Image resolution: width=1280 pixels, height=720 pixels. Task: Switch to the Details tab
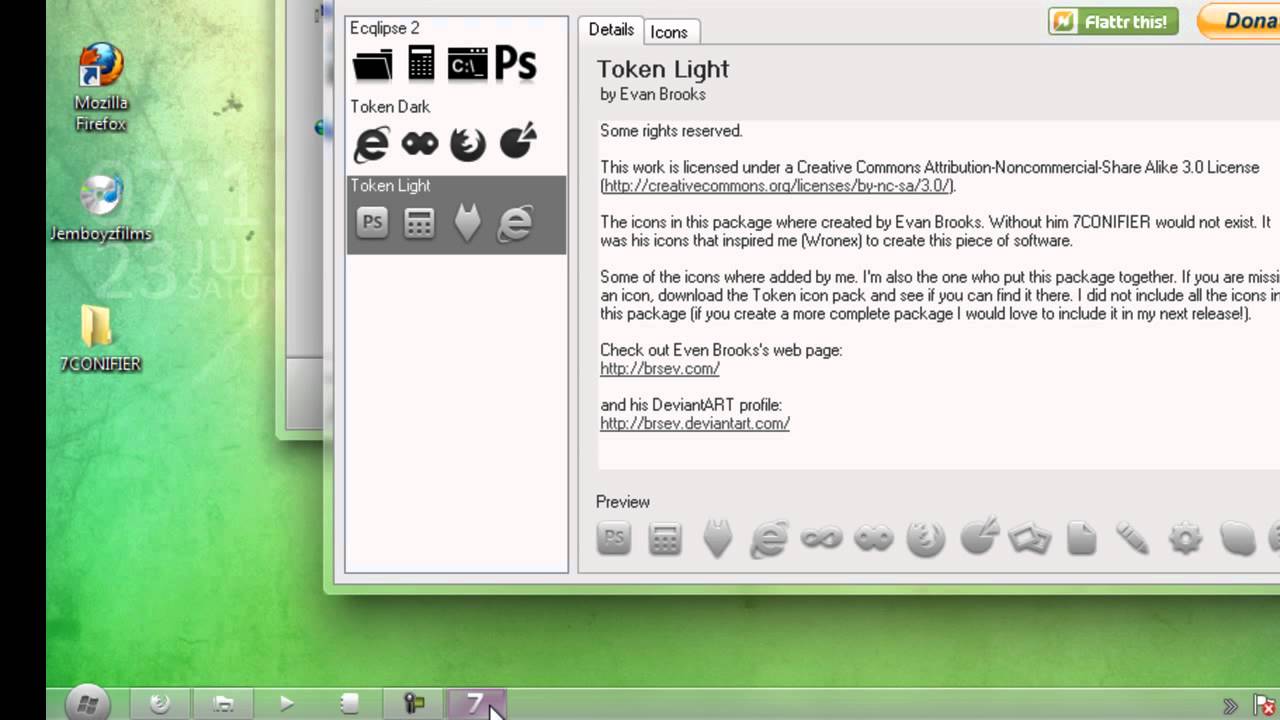point(611,30)
